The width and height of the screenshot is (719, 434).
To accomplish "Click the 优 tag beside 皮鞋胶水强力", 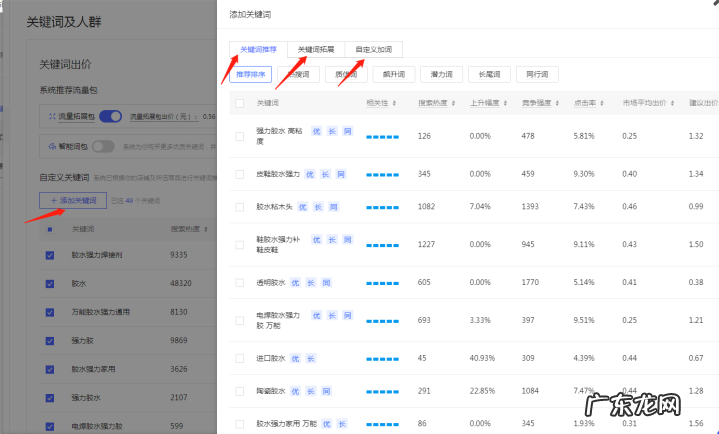I will tap(310, 174).
